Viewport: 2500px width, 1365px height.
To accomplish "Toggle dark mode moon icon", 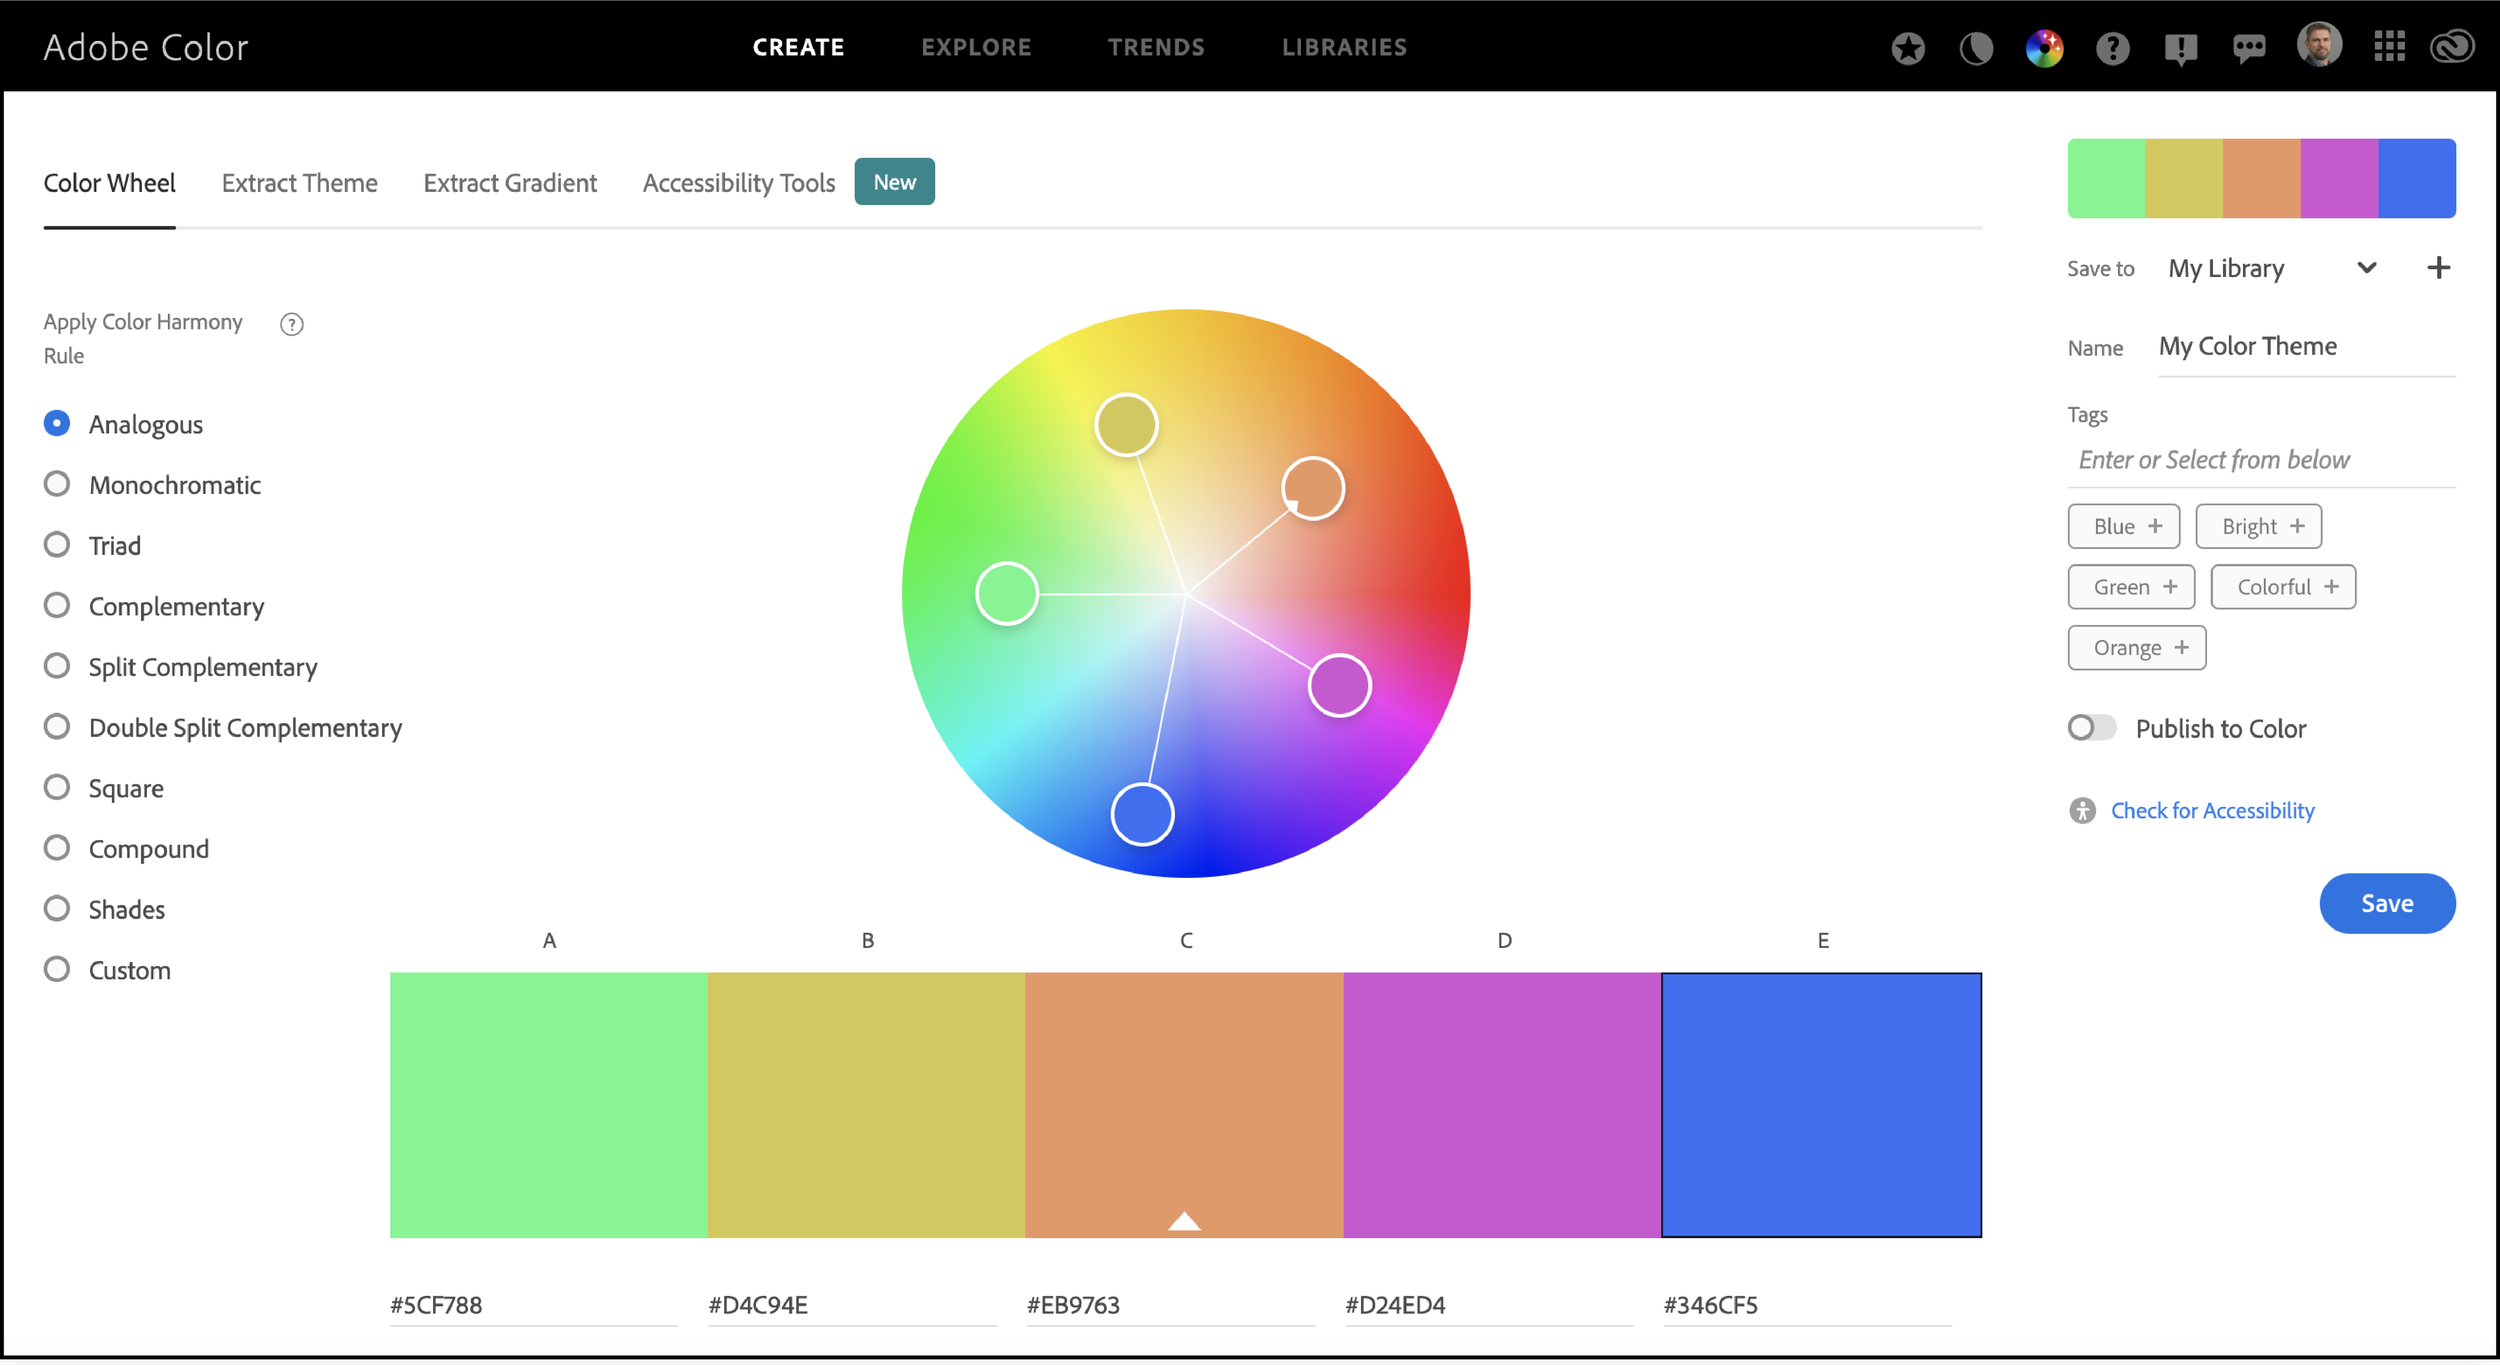I will (1976, 47).
